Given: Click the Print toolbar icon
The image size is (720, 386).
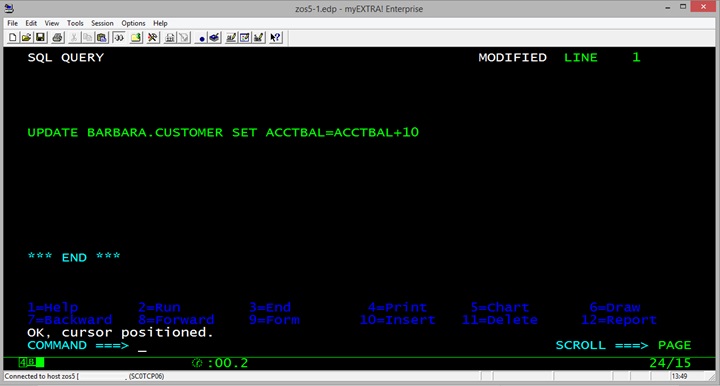Looking at the screenshot, I should [x=57, y=38].
